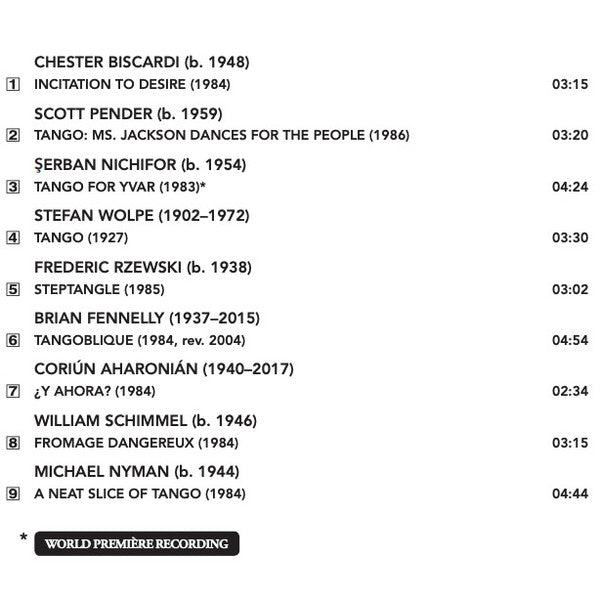Click the Tangoblique duration 04:54
The image size is (600, 600).
click(570, 340)
